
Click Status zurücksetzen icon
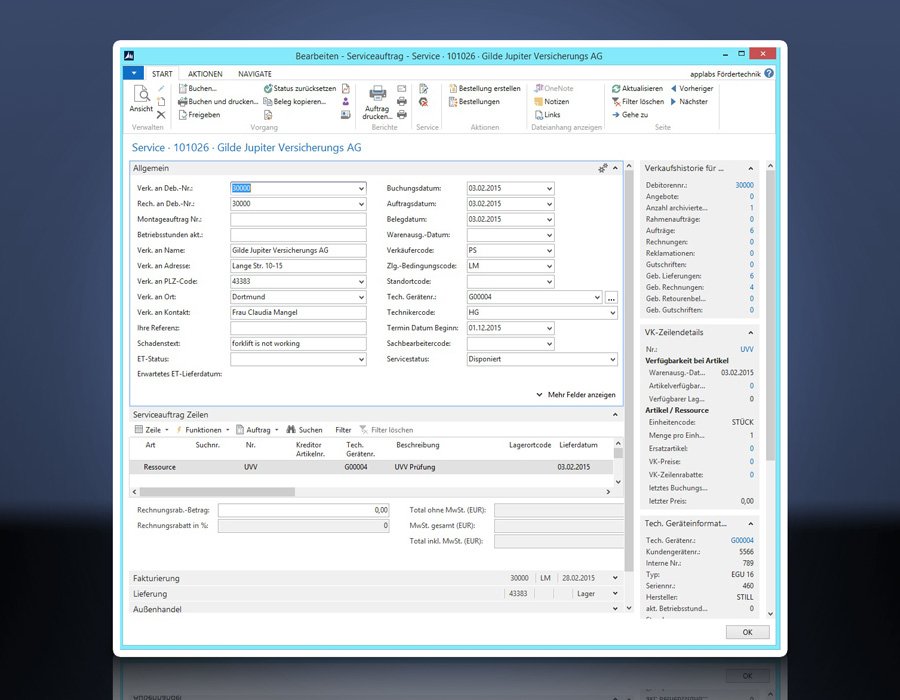click(267, 88)
